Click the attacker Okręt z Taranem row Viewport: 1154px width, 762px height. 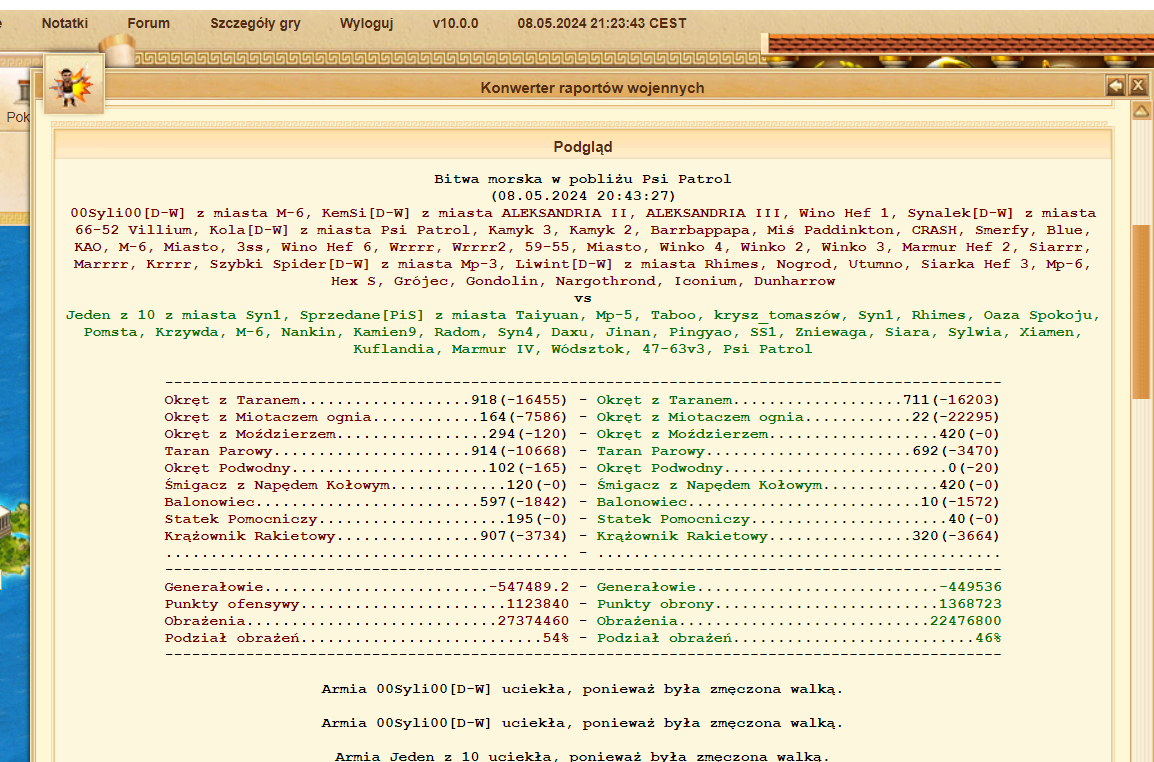click(x=366, y=400)
